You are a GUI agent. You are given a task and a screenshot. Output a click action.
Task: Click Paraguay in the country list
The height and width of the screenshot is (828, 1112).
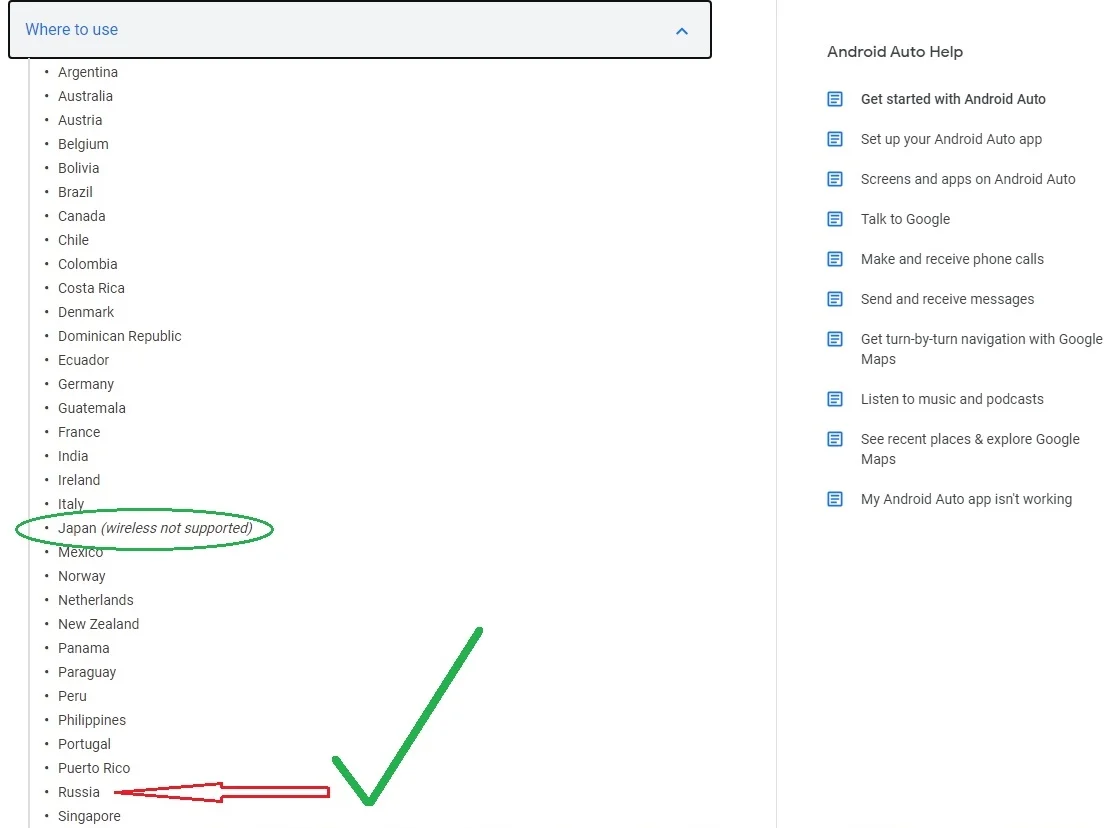(87, 673)
